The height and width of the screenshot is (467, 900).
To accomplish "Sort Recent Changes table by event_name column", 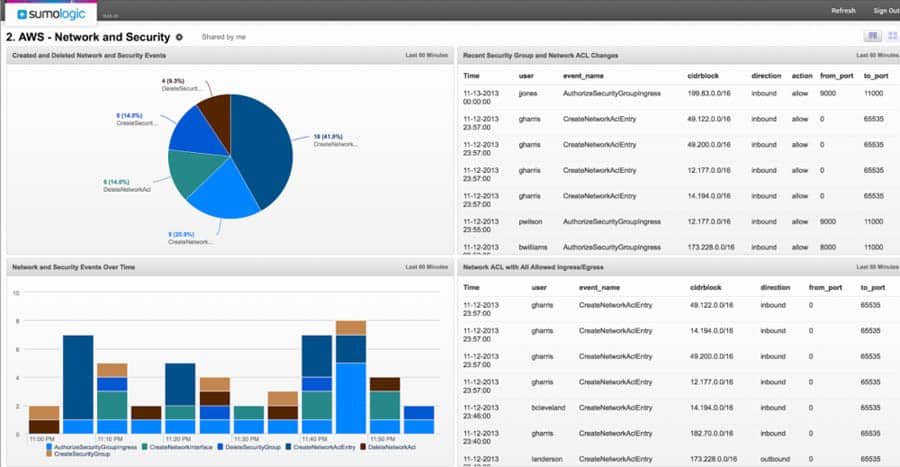I will [583, 76].
